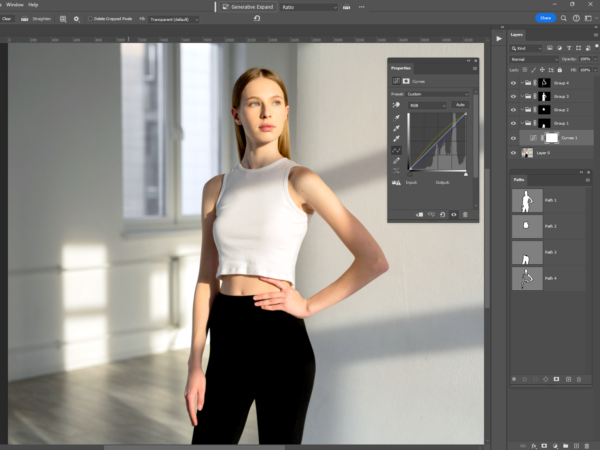Open the Window menu
Viewport: 600px width, 450px height.
[14, 4]
